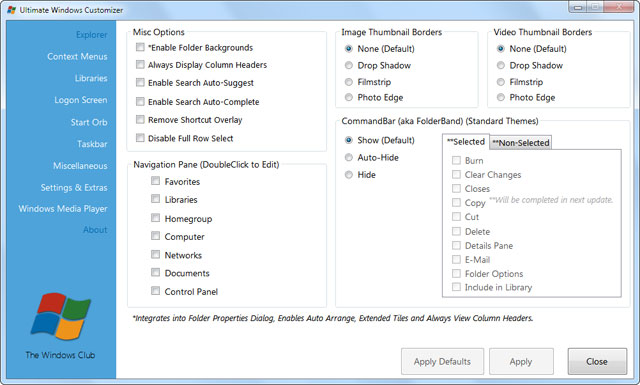Go to Settings & Extras

click(74, 187)
